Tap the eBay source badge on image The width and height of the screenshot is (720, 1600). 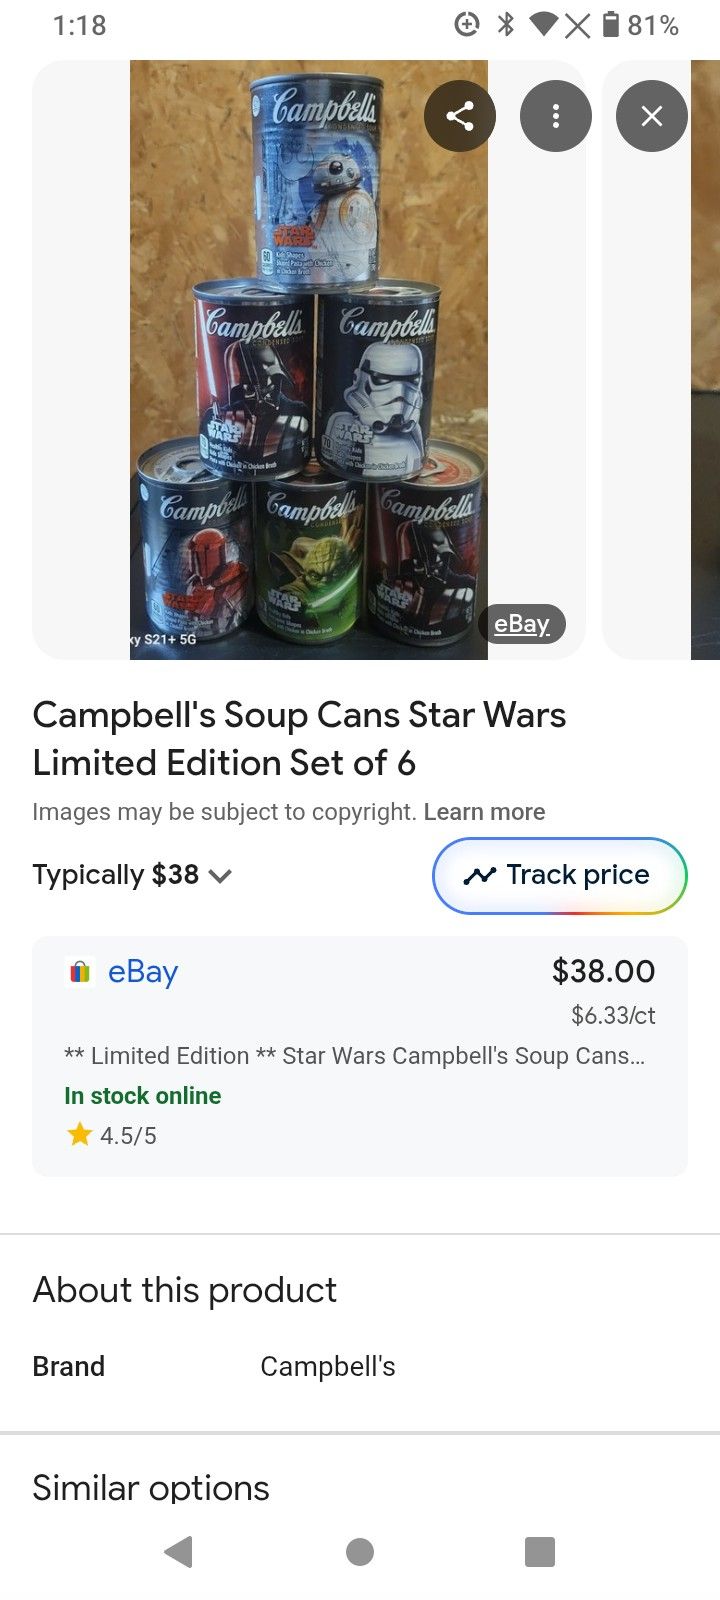tap(522, 624)
